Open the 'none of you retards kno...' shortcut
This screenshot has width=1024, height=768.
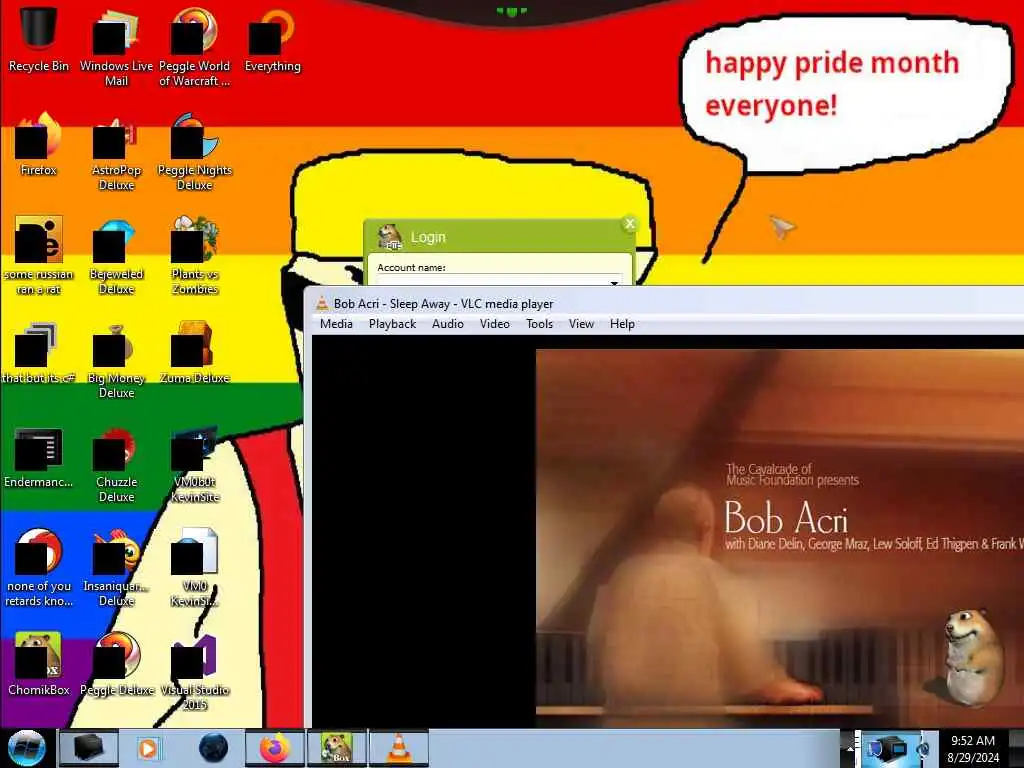[38, 567]
